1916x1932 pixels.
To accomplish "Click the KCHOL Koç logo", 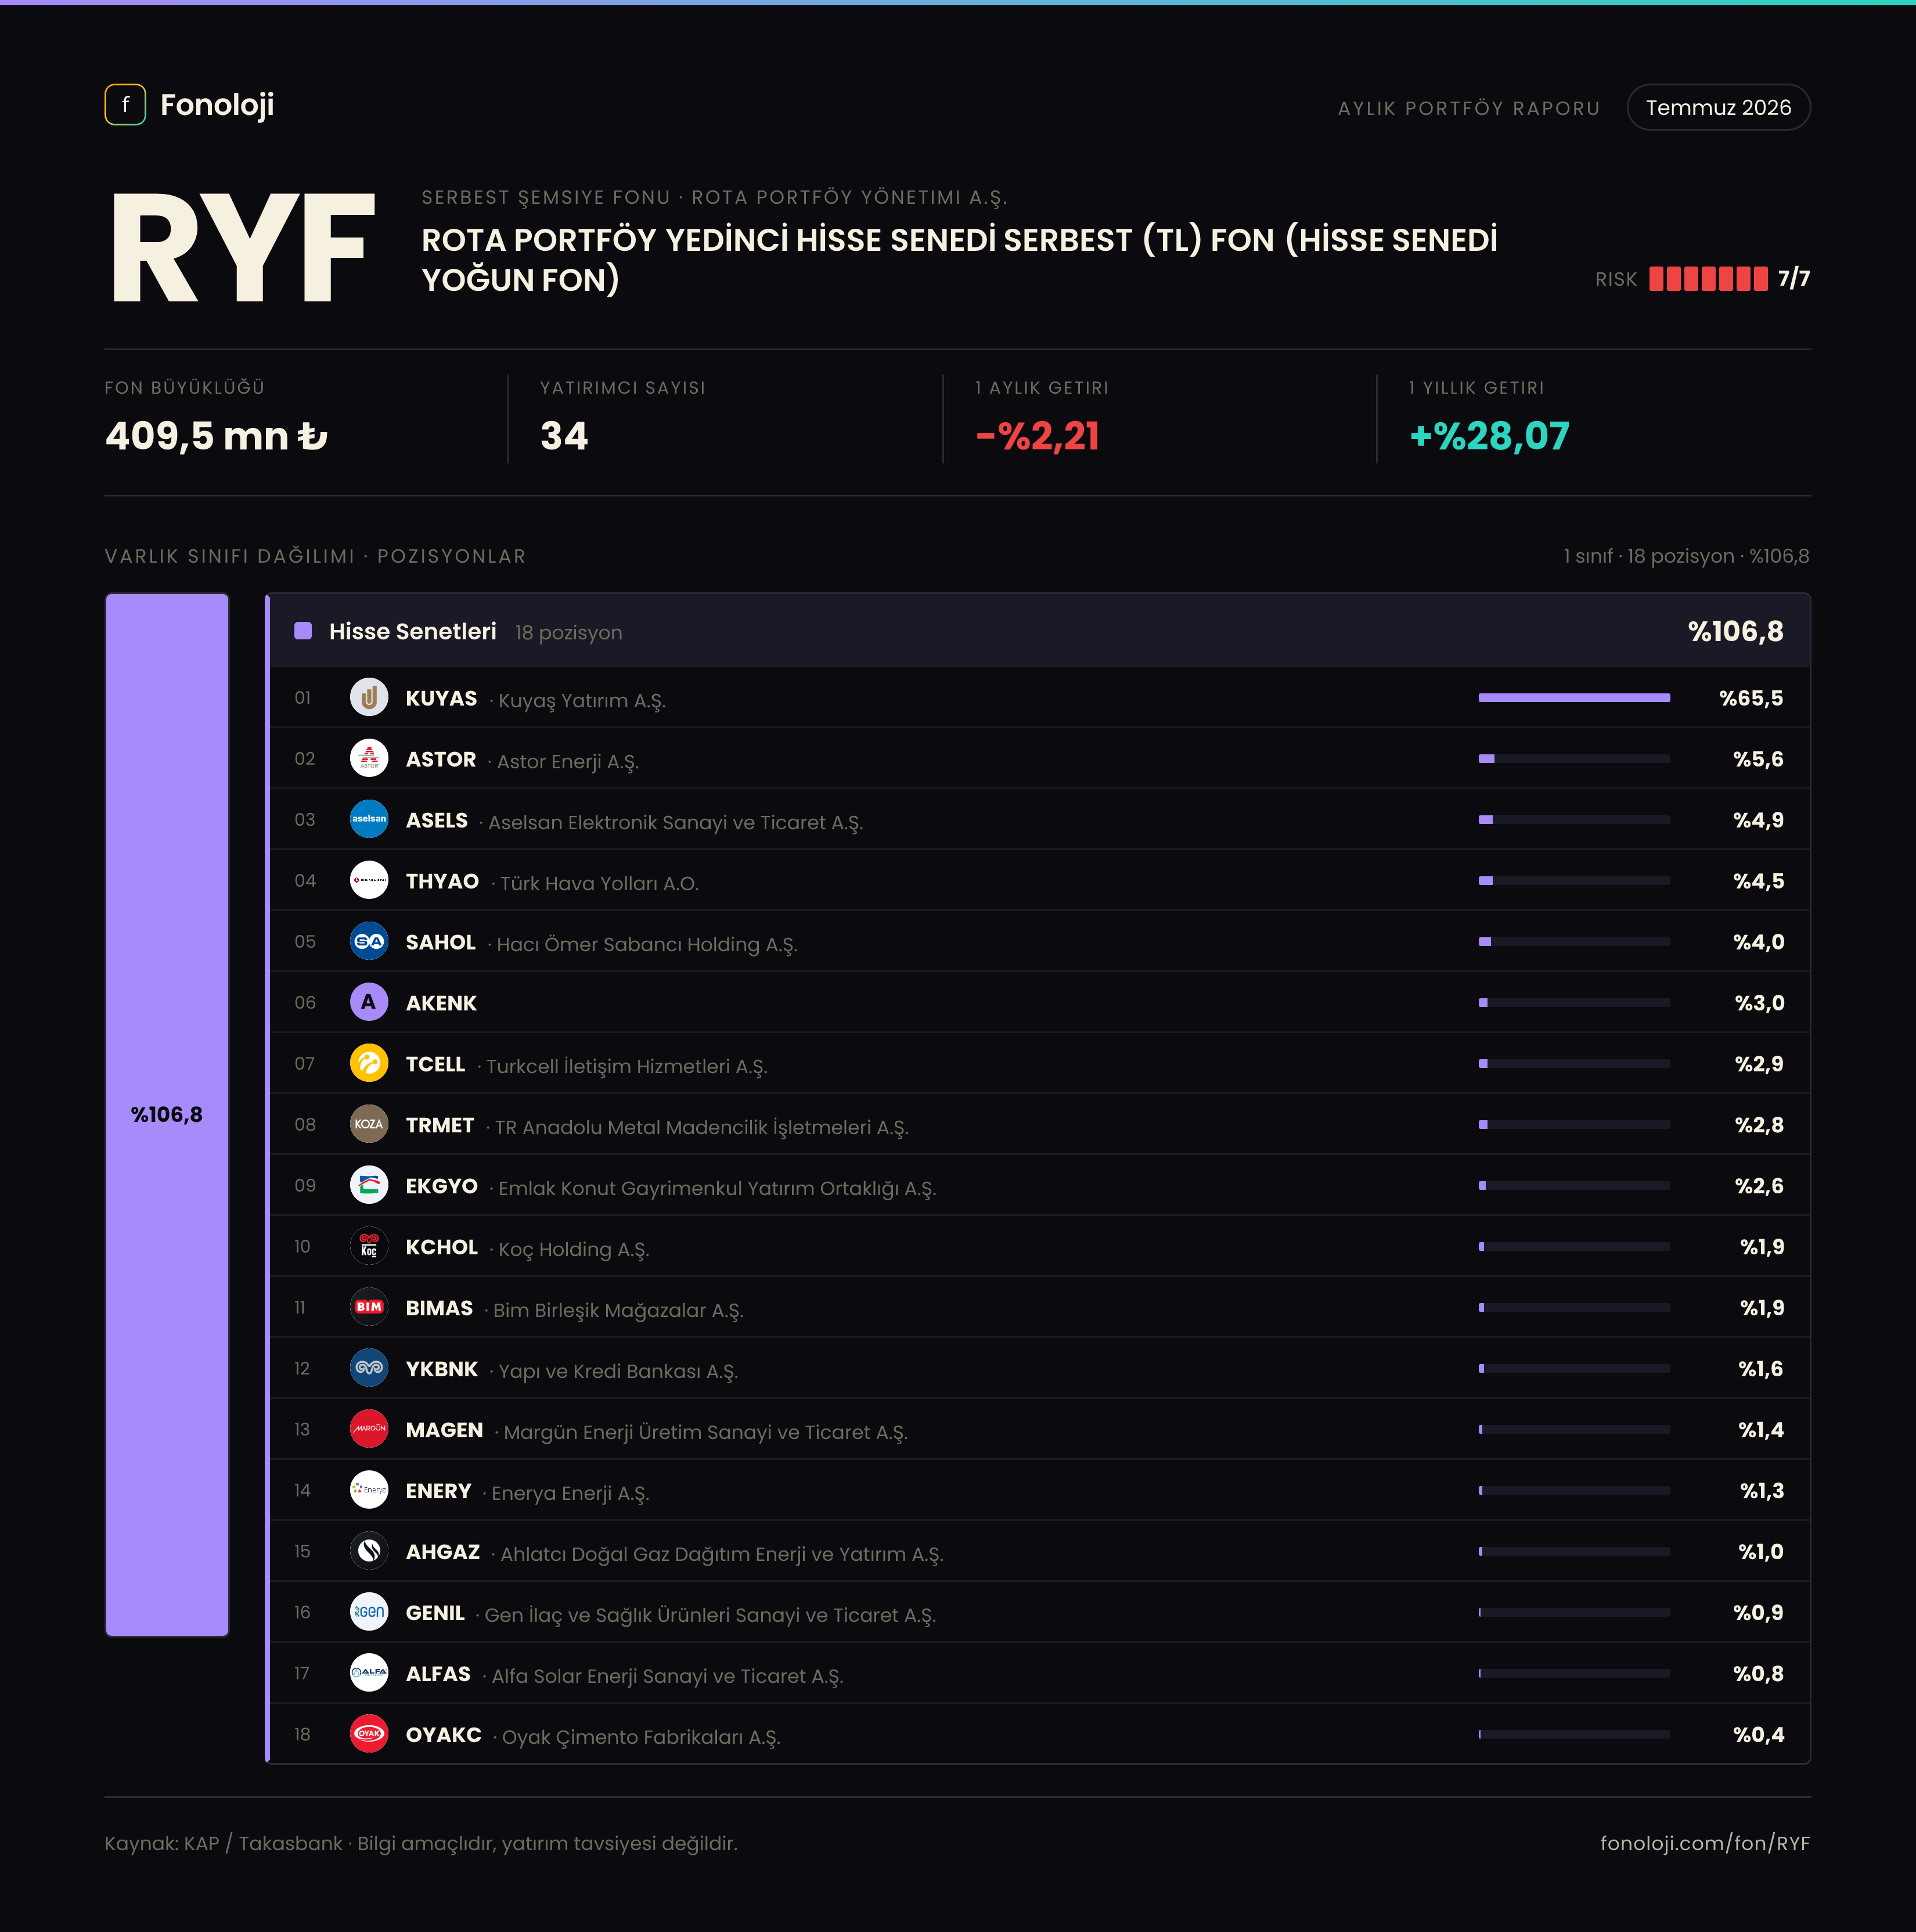I will (x=369, y=1246).
